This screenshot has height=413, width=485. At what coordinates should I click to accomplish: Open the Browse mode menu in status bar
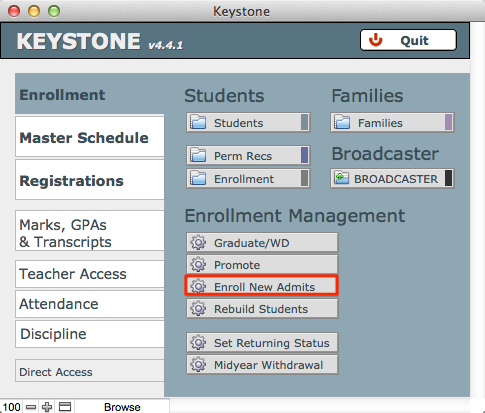(122, 407)
